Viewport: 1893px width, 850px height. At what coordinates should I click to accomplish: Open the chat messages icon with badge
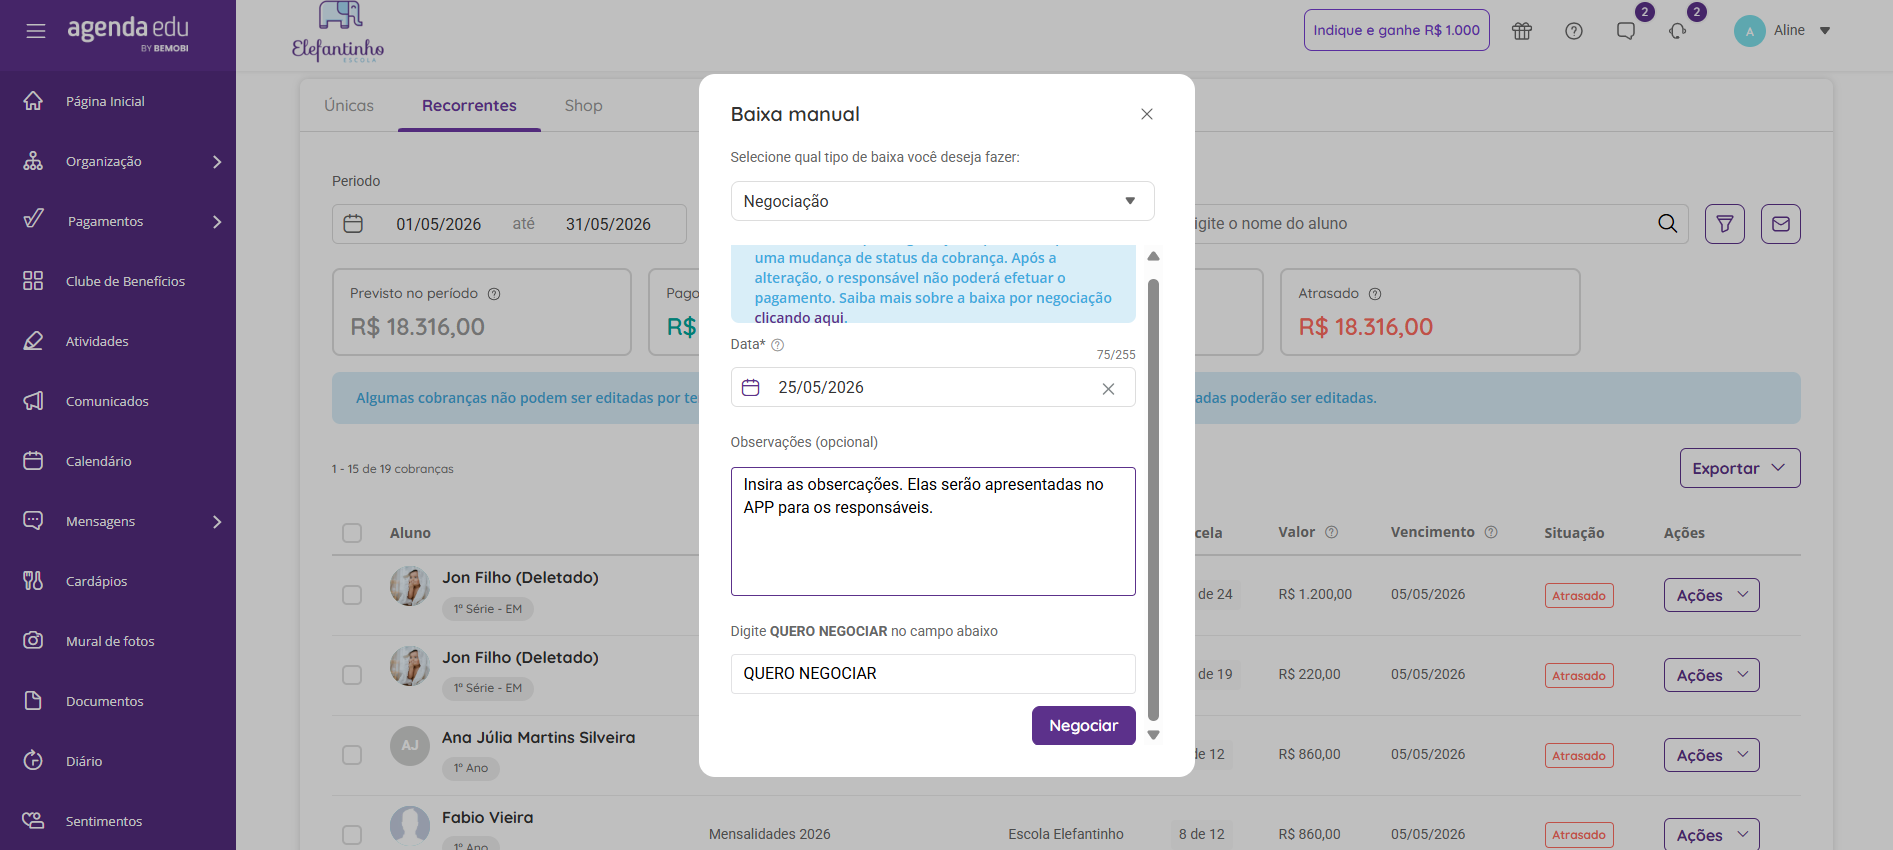1626,31
